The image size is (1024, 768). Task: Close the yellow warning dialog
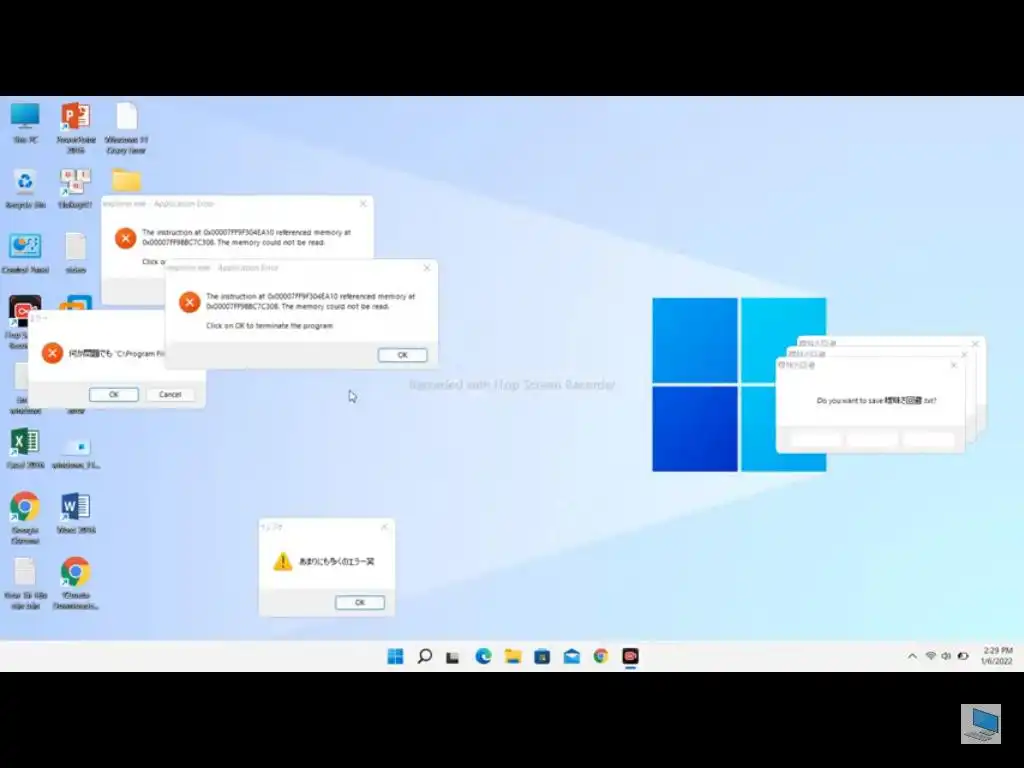point(384,526)
